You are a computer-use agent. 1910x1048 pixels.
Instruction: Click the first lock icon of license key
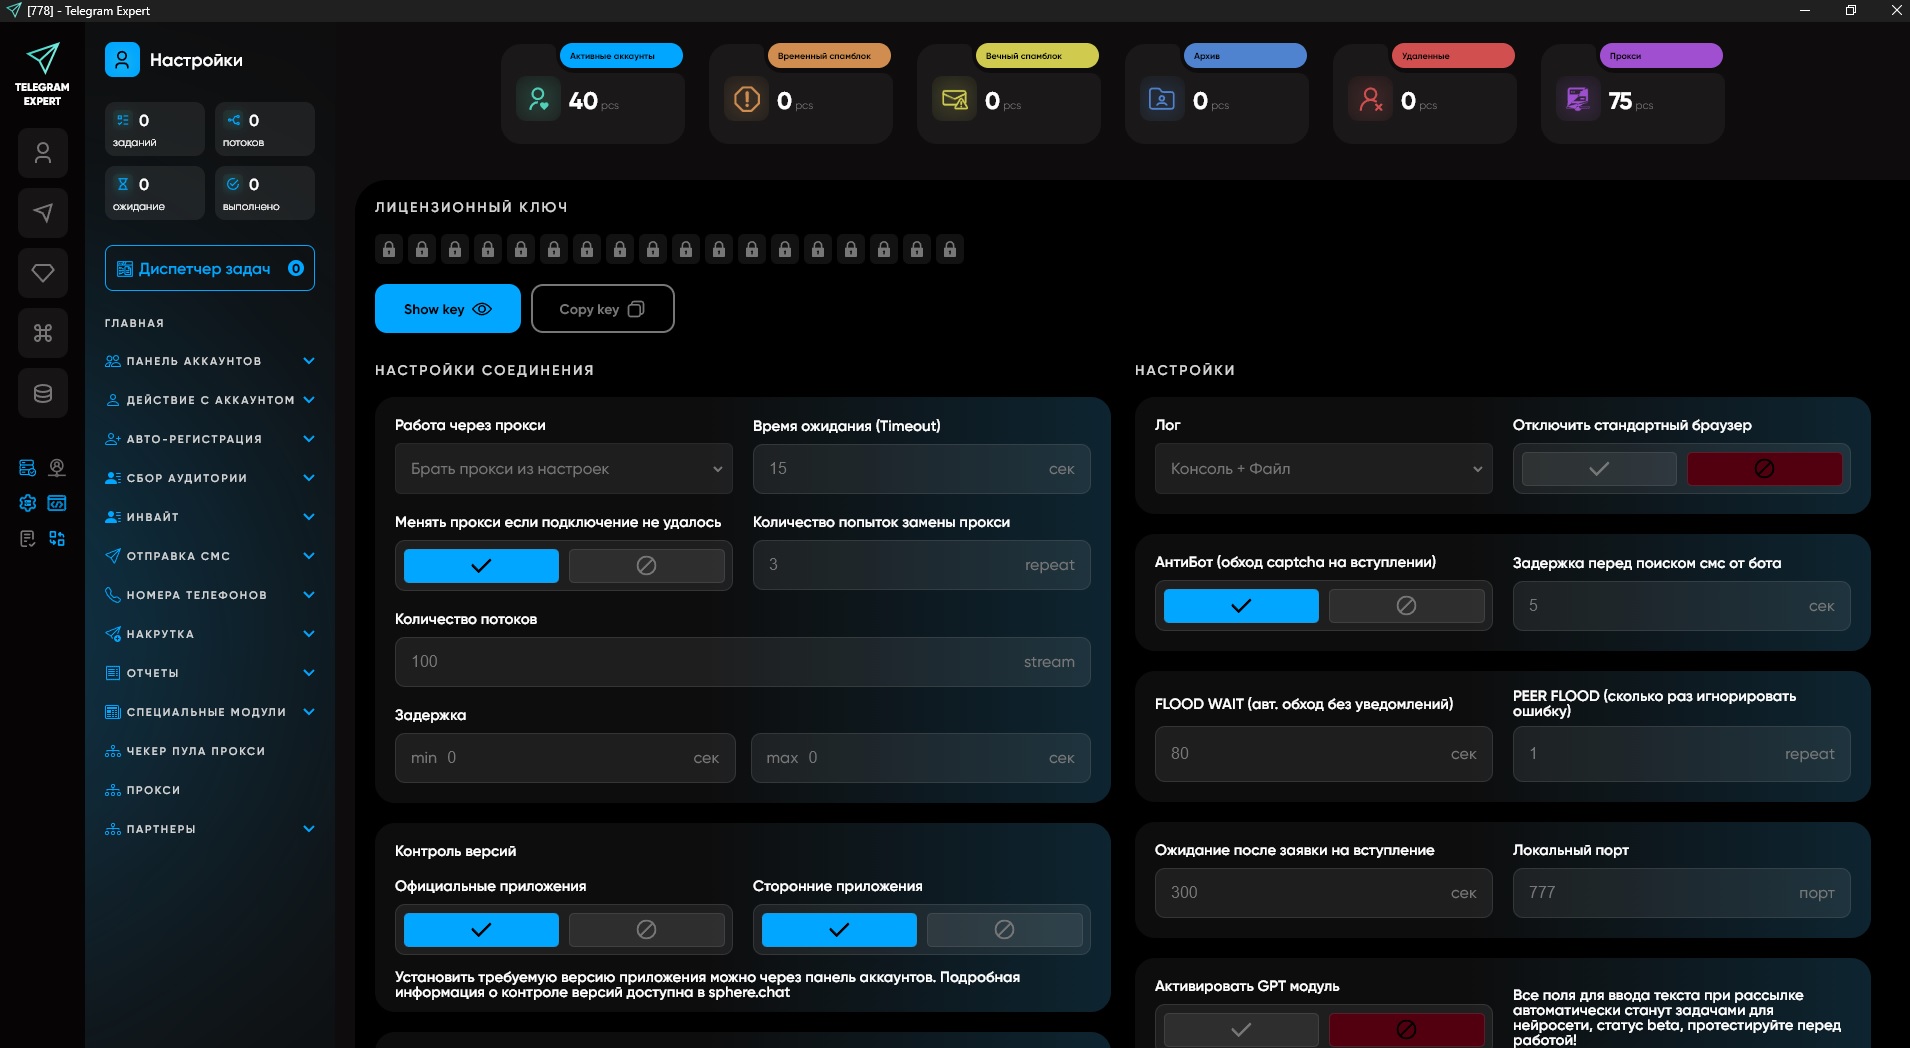(x=389, y=249)
